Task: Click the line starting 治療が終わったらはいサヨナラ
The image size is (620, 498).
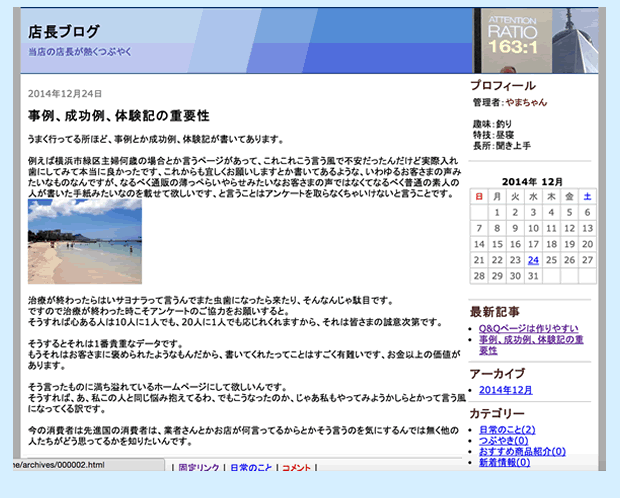Action: (211, 301)
